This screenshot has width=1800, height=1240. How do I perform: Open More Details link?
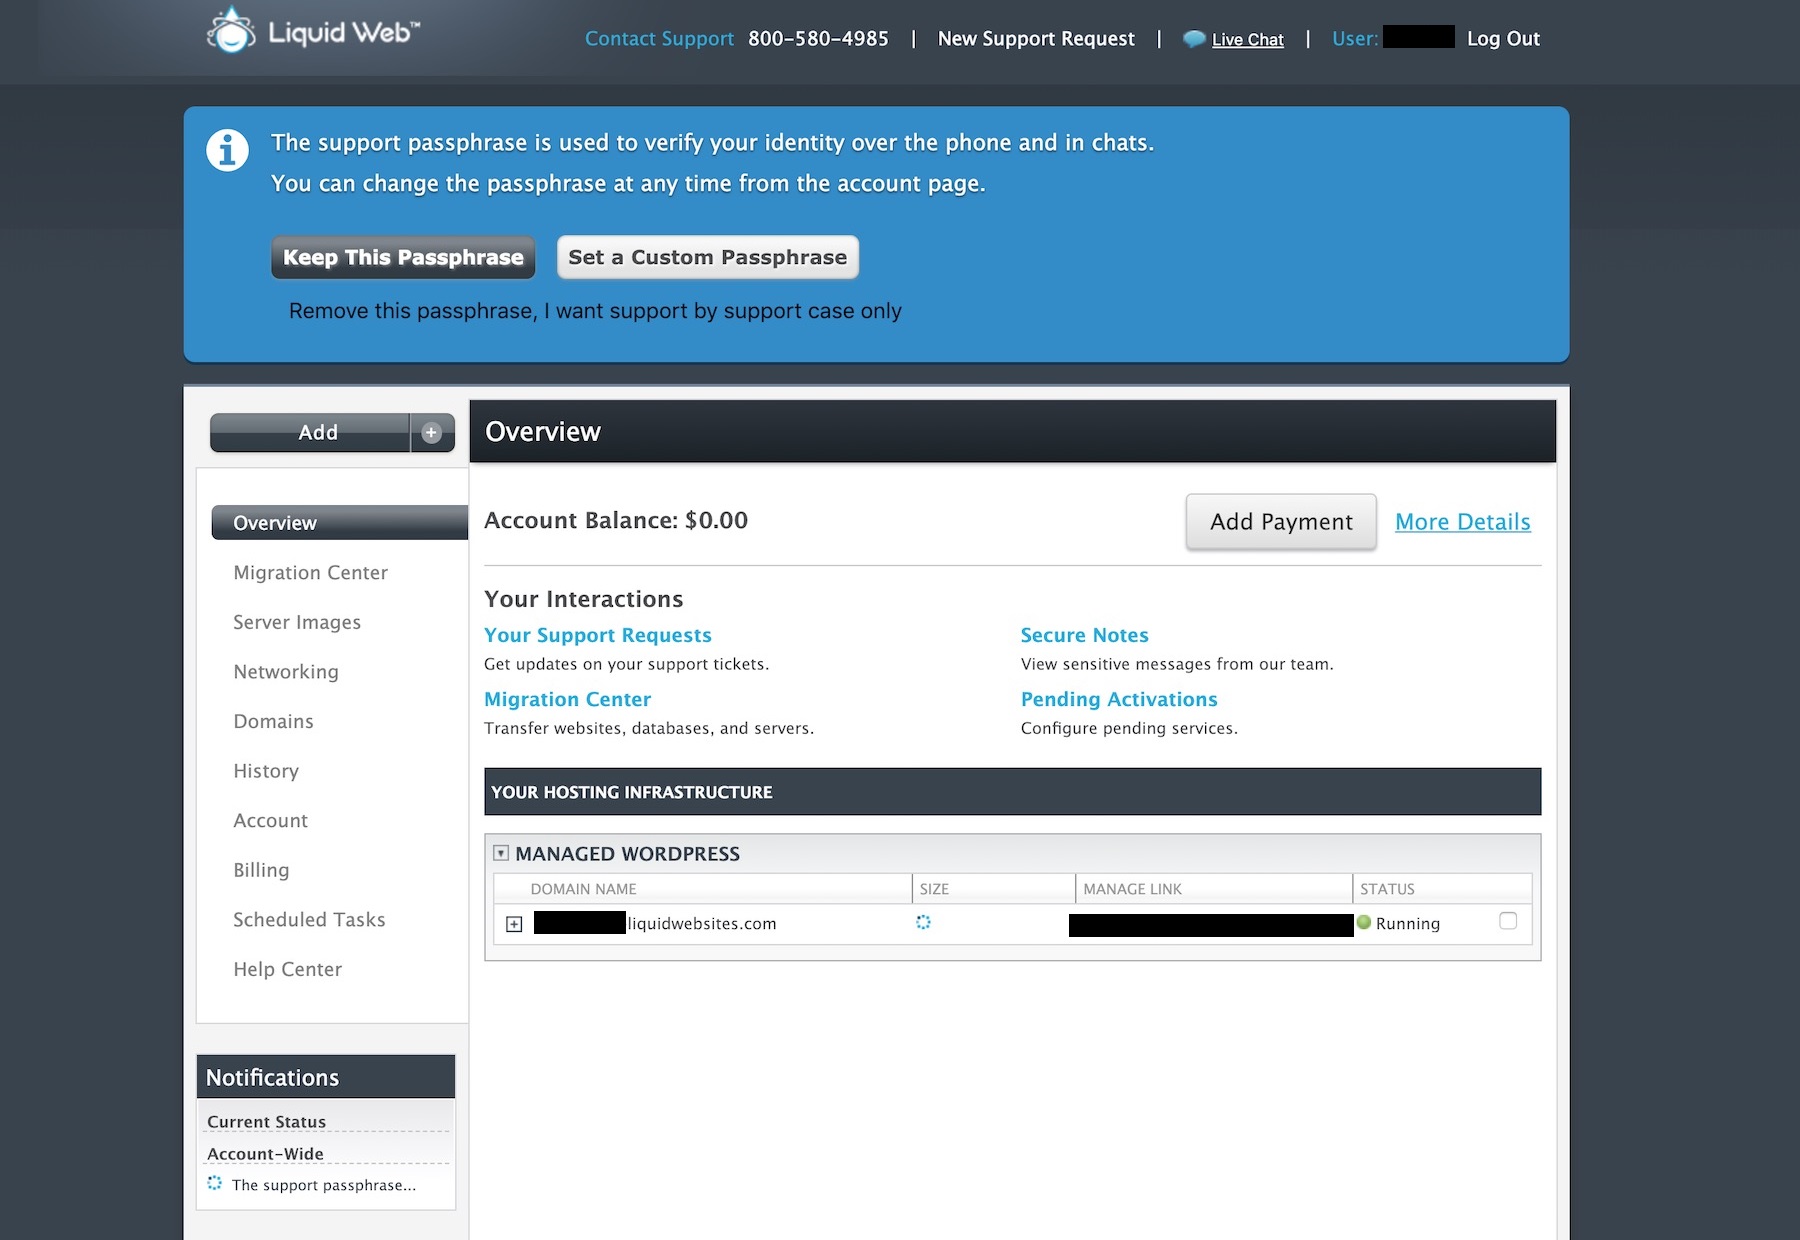(1462, 522)
